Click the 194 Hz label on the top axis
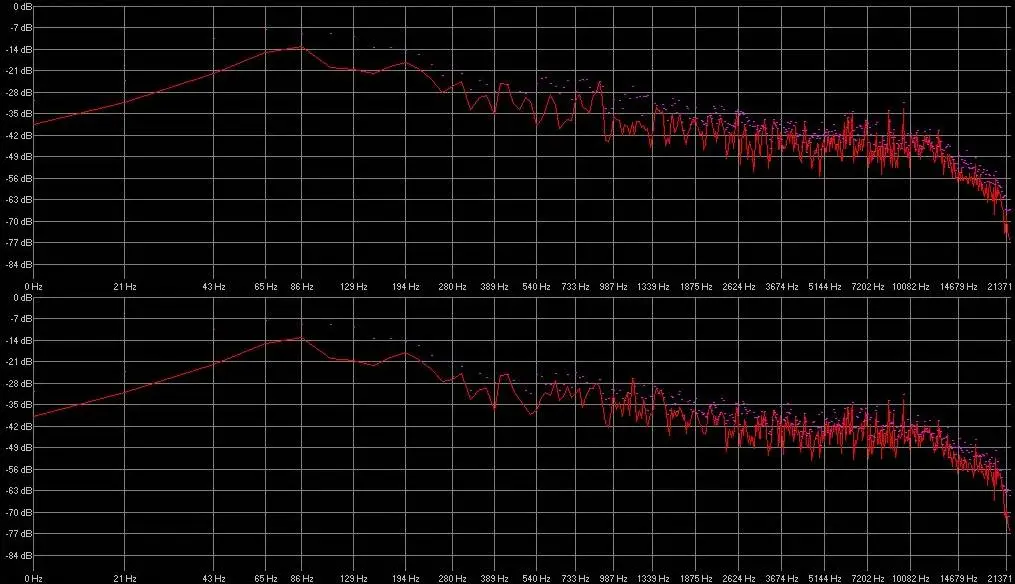Viewport: 1015px width, 584px height. point(405,286)
